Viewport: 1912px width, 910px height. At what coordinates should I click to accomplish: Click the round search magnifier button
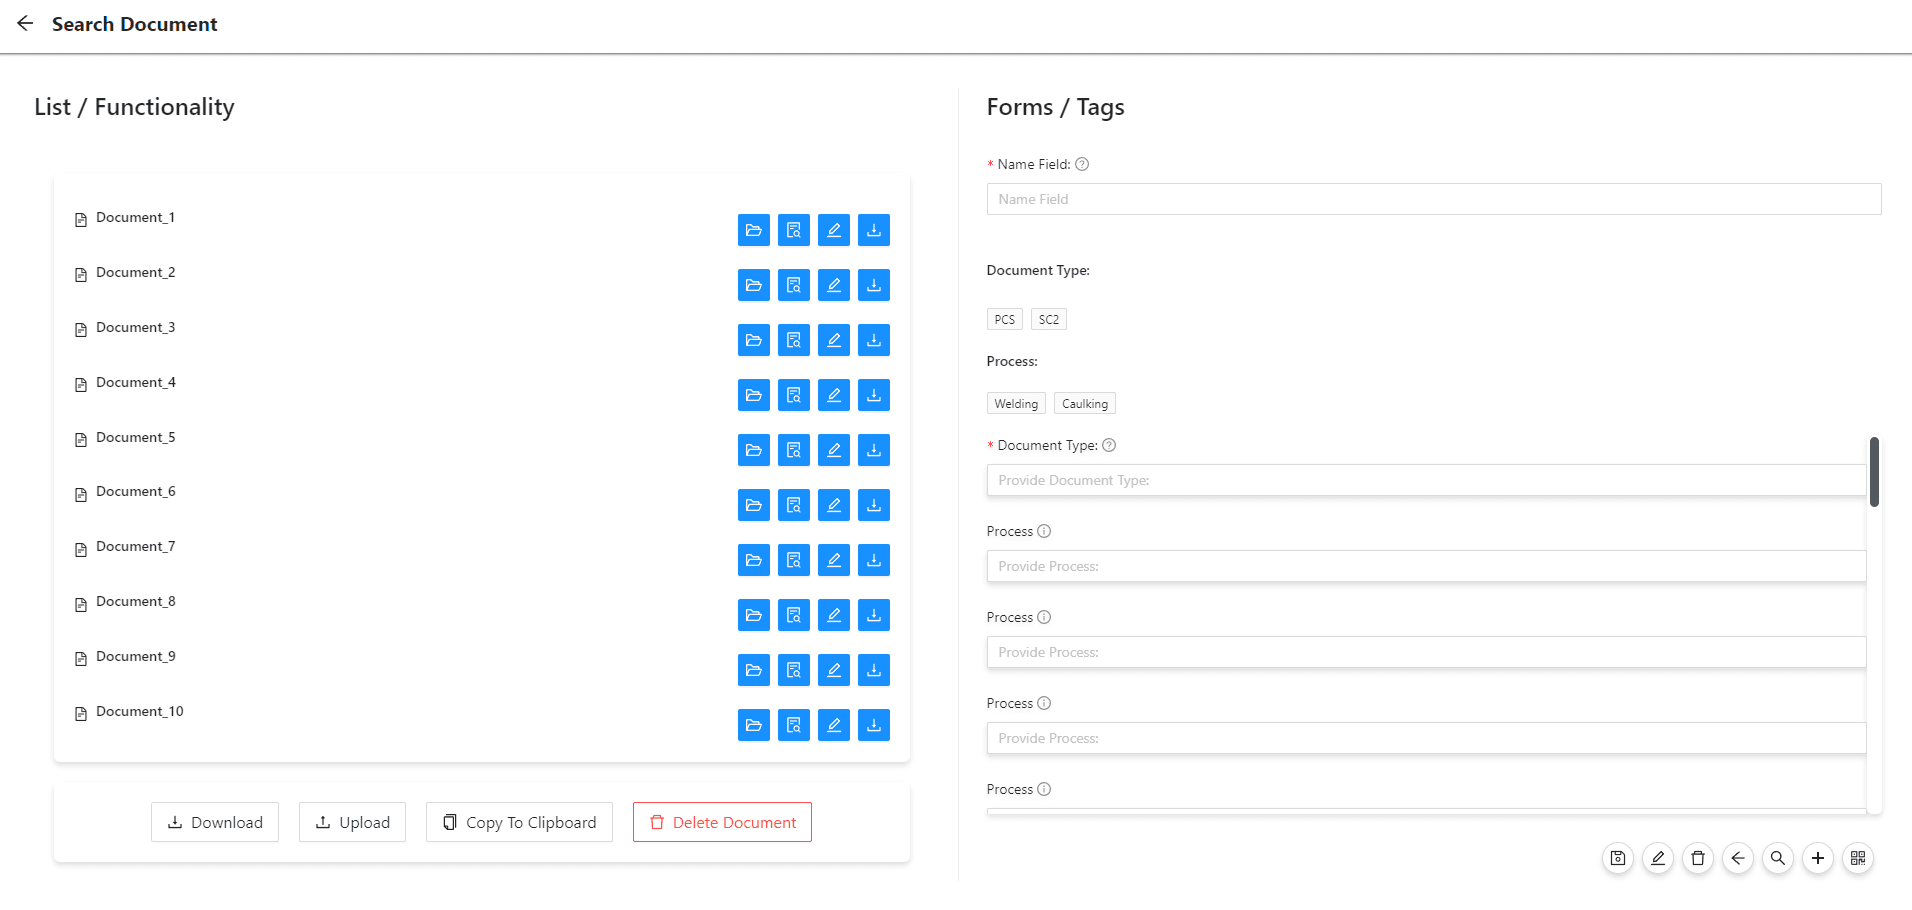click(x=1778, y=858)
